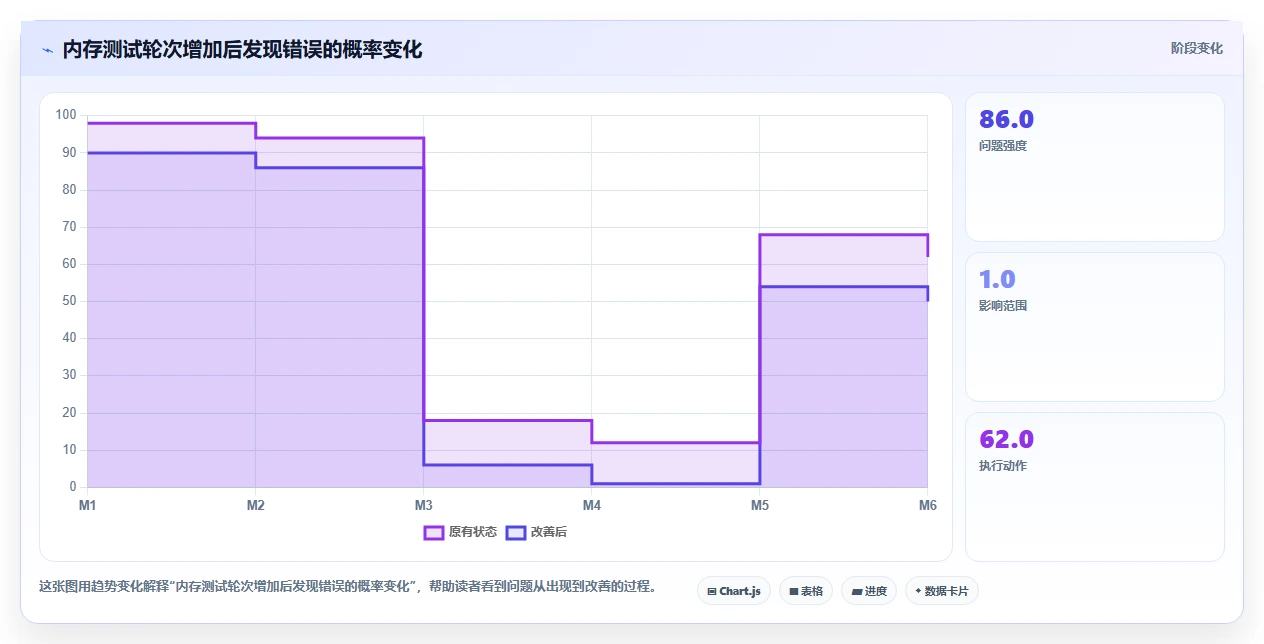This screenshot has height=644, width=1264.
Task: Select the 表格 tag
Action: point(805,591)
